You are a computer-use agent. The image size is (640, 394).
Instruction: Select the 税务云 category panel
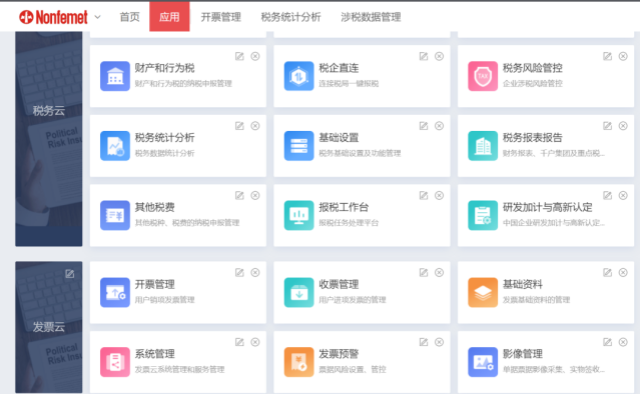click(49, 139)
